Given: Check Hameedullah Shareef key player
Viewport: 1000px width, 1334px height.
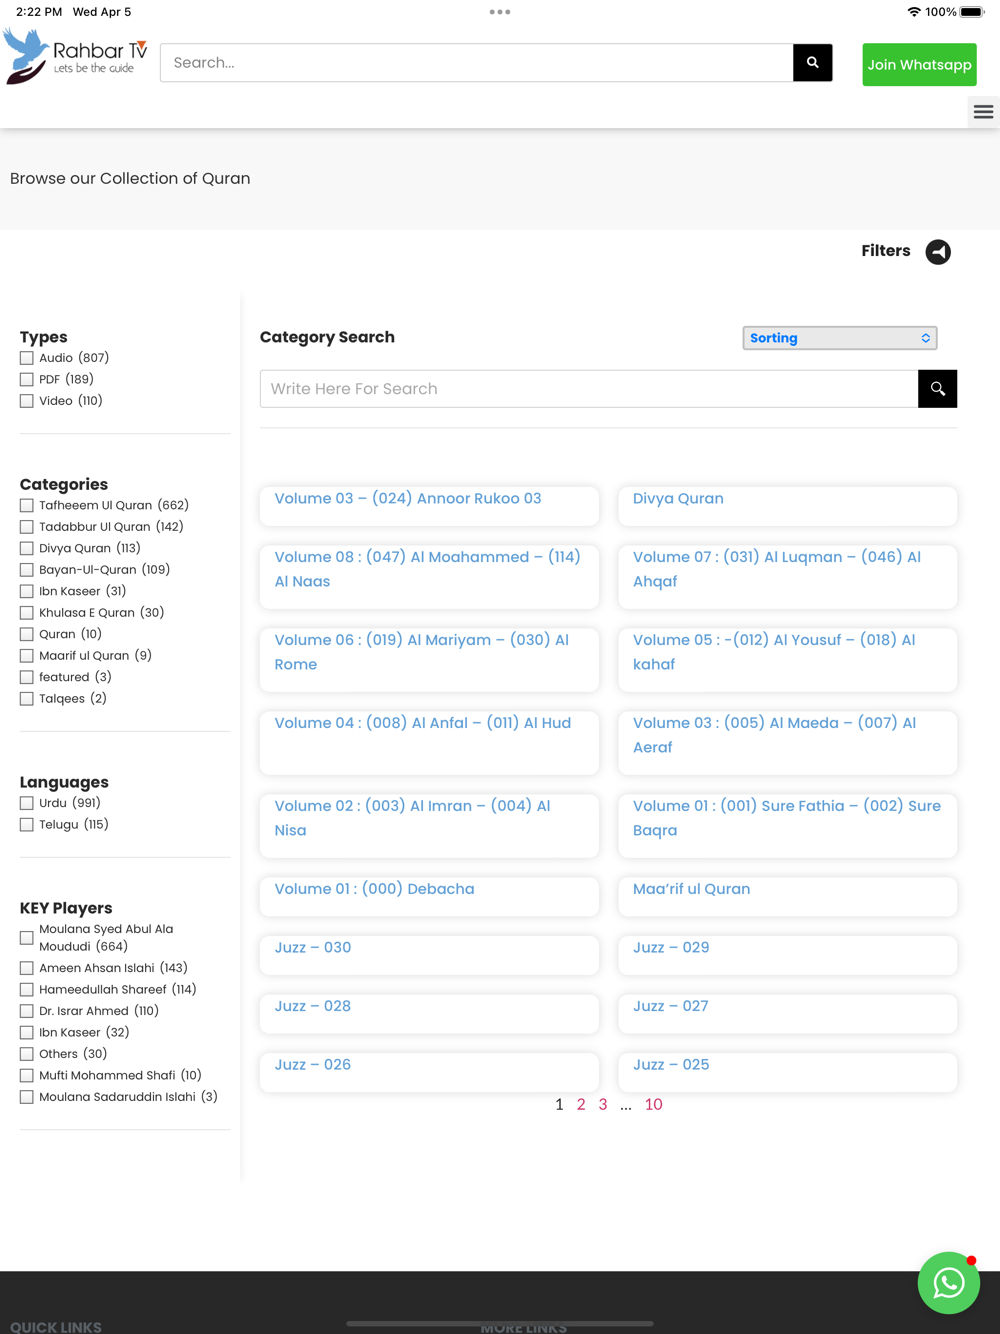Looking at the screenshot, I should [27, 990].
